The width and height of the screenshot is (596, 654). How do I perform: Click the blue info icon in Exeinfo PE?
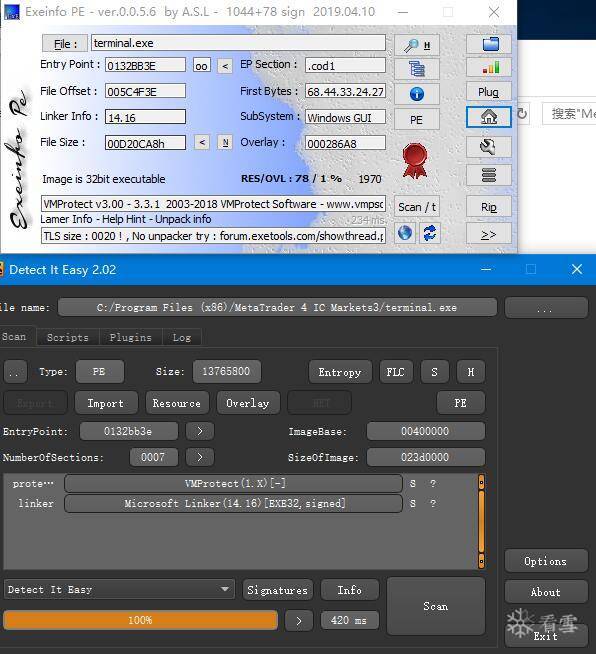(x=416, y=94)
